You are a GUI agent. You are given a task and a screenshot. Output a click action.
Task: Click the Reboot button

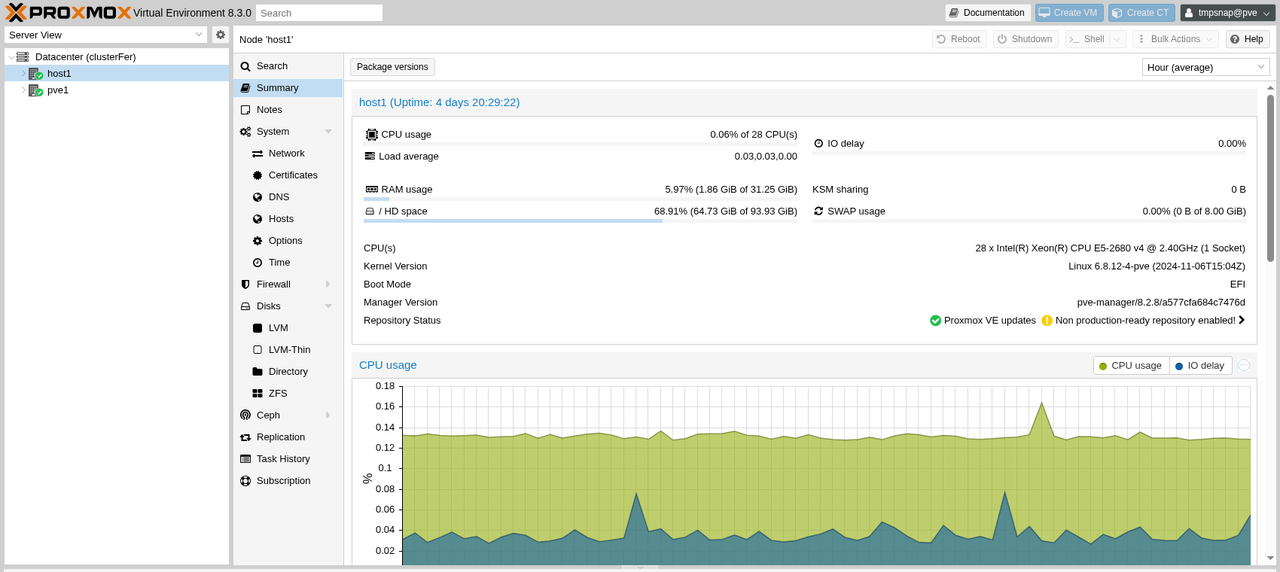point(959,39)
